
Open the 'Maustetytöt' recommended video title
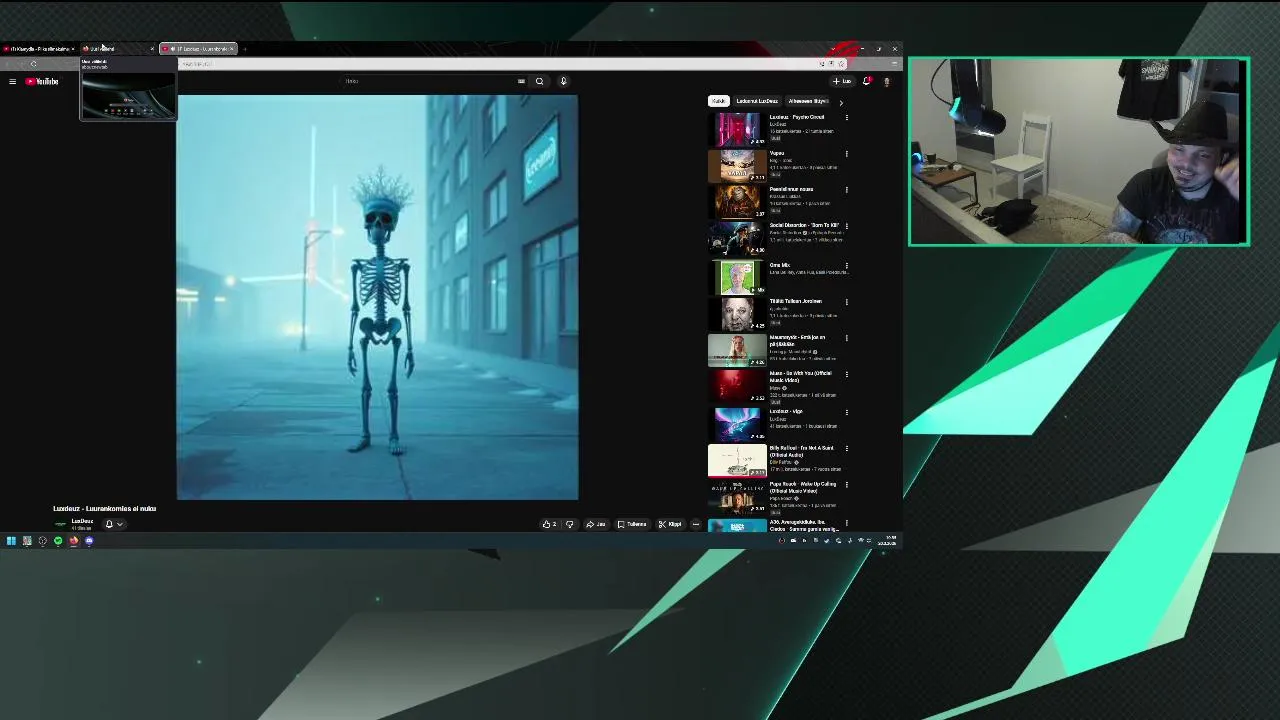797,340
